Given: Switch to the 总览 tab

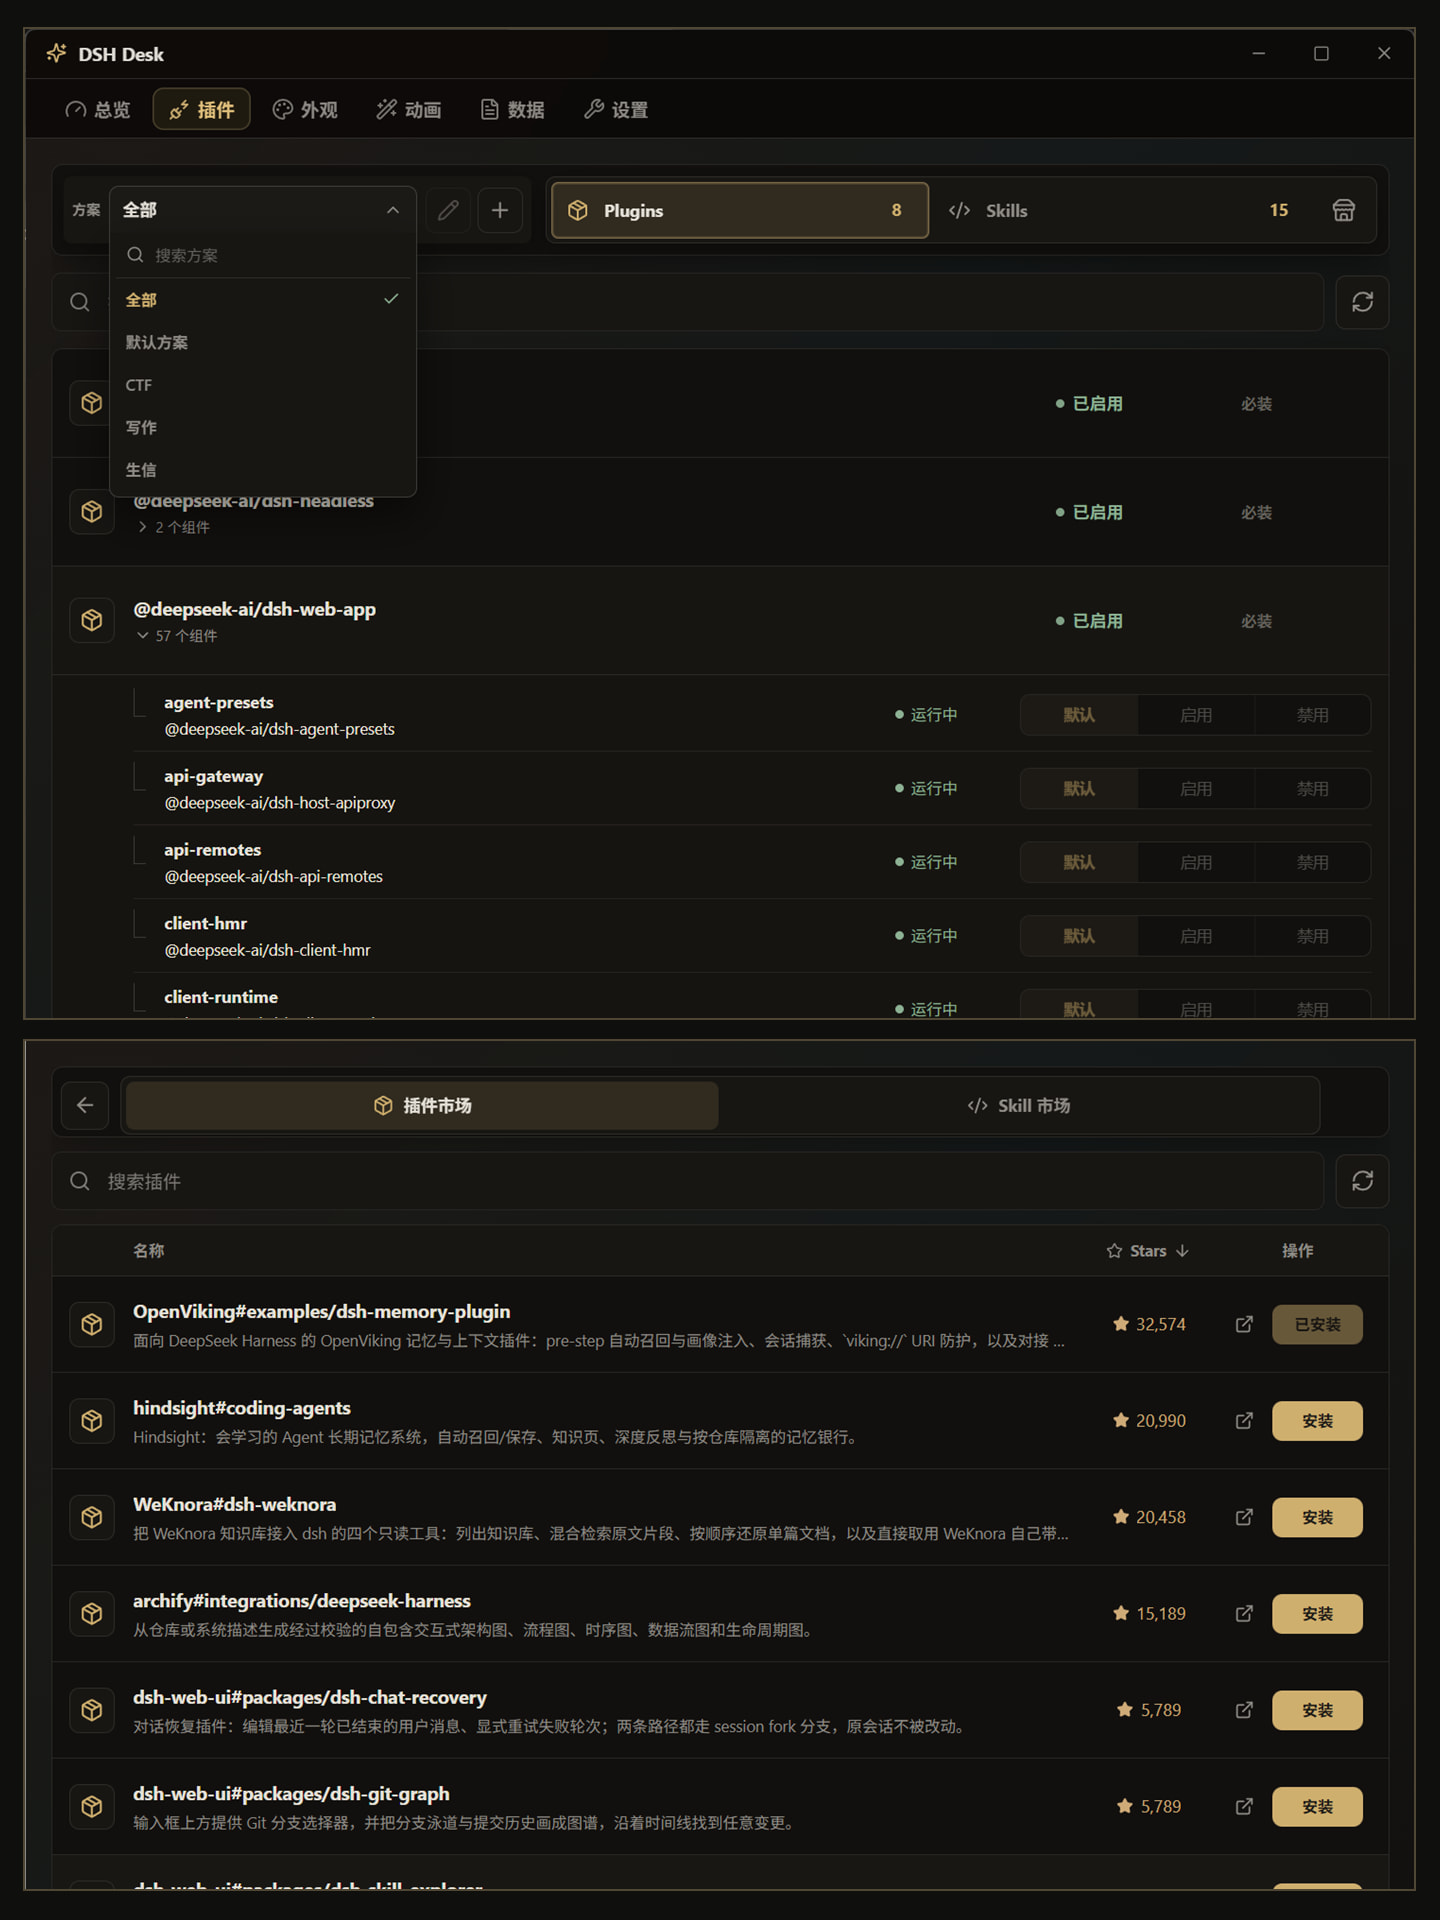Looking at the screenshot, I should (x=98, y=110).
